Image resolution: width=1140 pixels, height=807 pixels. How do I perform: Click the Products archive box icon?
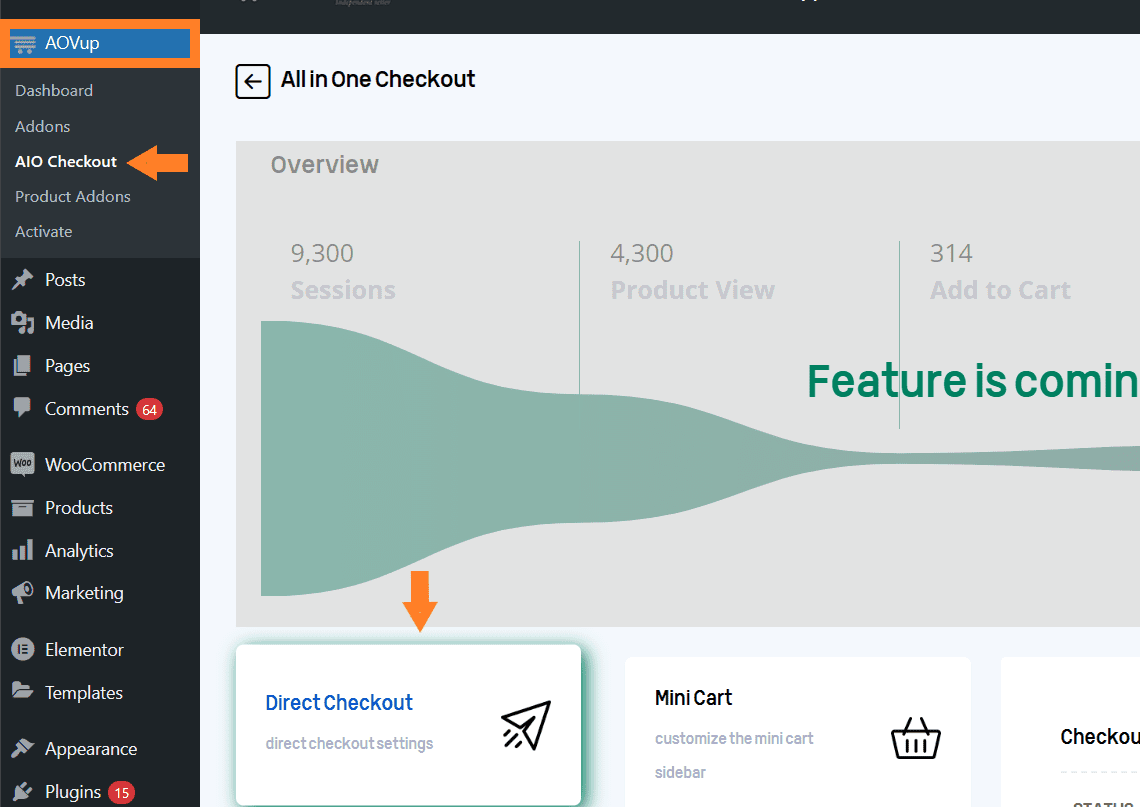(x=23, y=507)
